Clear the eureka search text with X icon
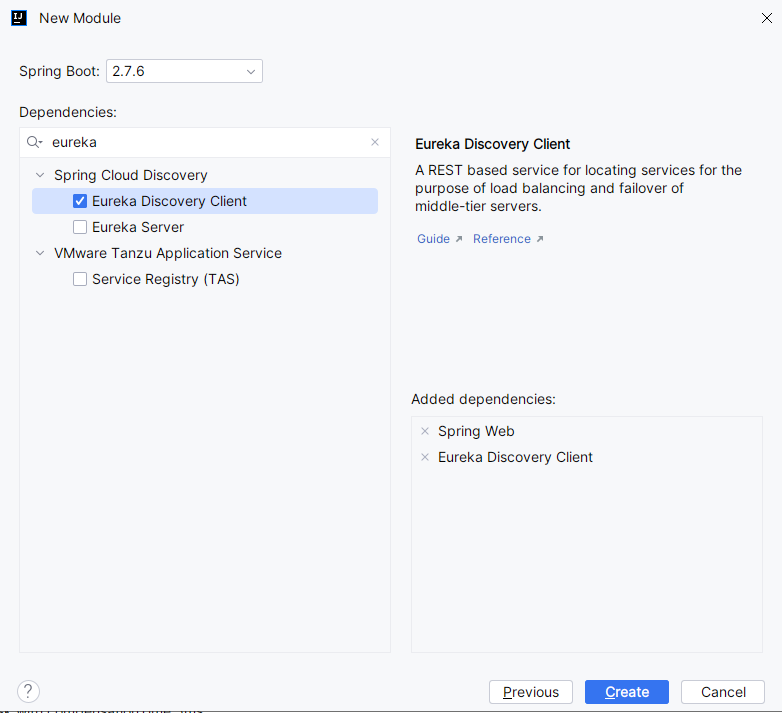782x713 pixels. (x=375, y=142)
